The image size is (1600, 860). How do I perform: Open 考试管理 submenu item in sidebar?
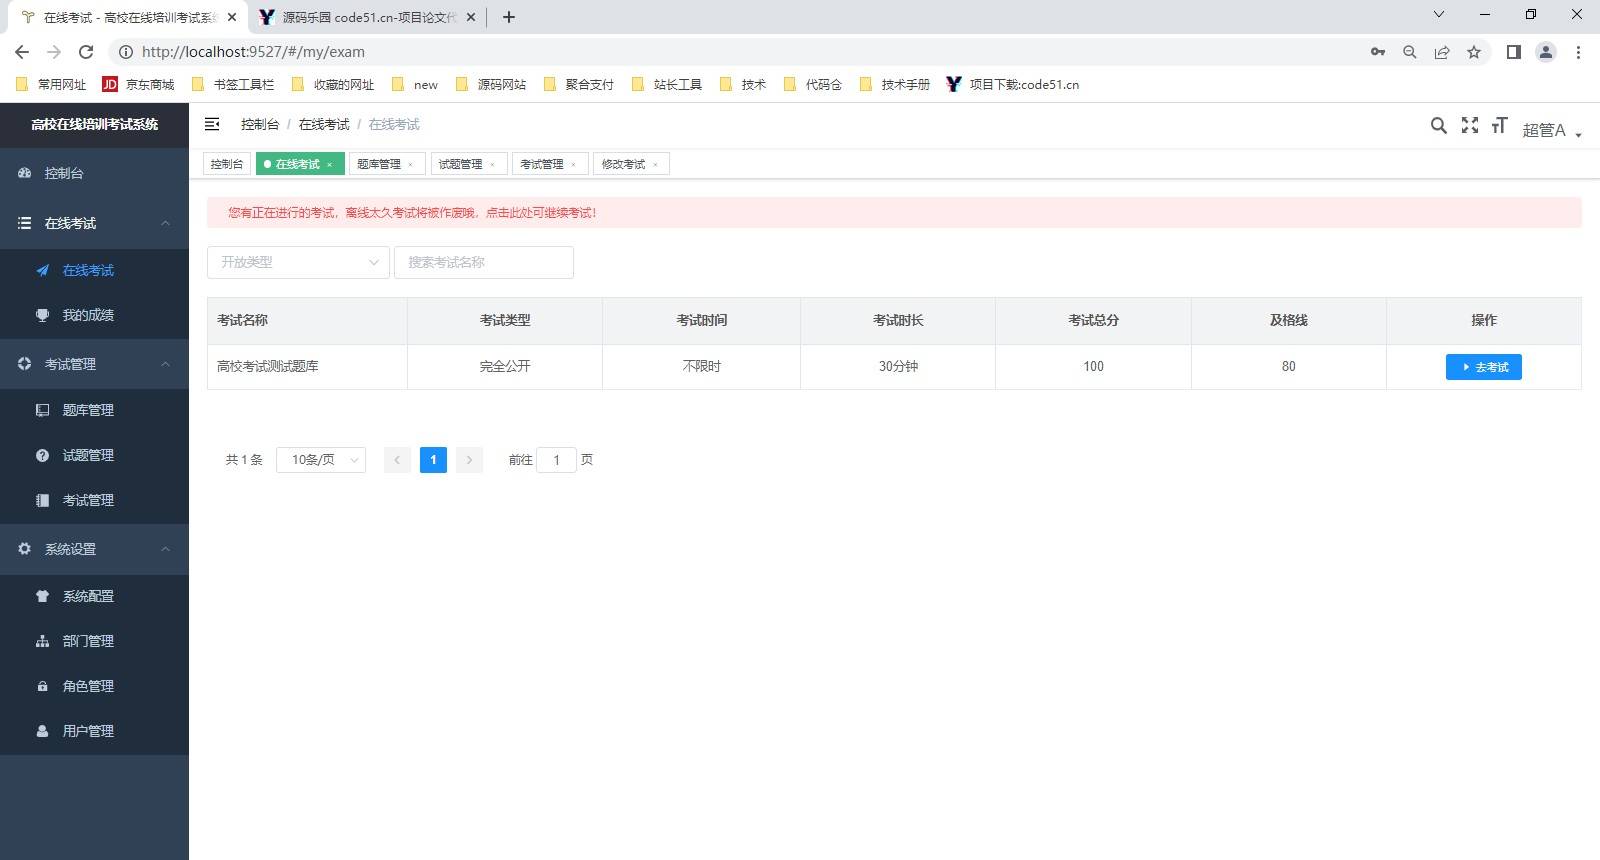click(94, 500)
